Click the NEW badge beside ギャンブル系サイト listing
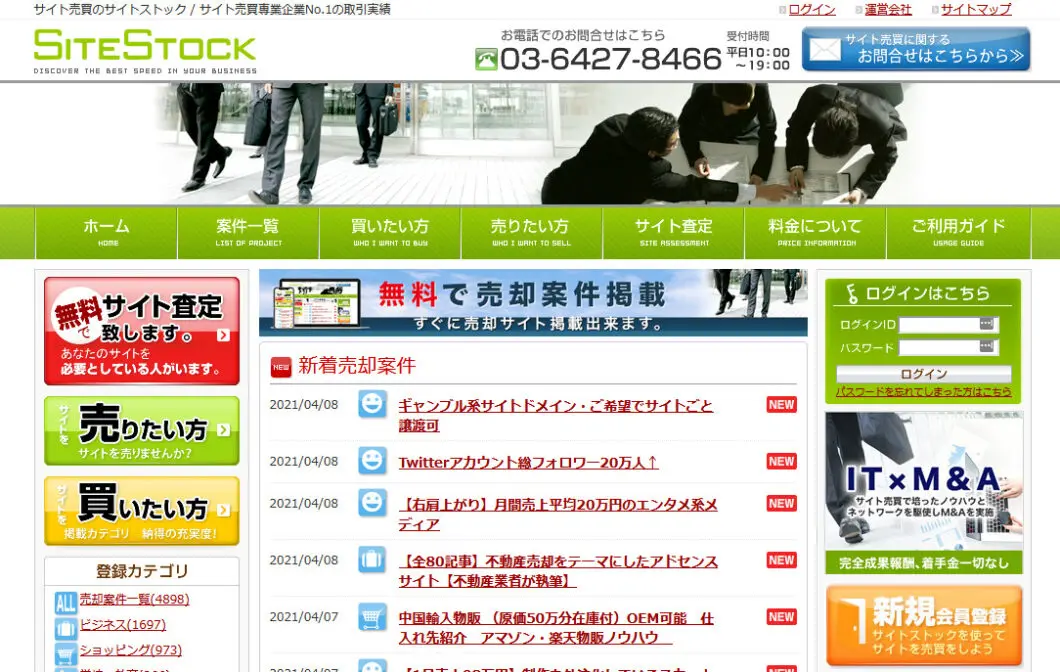Viewport: 1060px width, 672px height. tap(781, 405)
